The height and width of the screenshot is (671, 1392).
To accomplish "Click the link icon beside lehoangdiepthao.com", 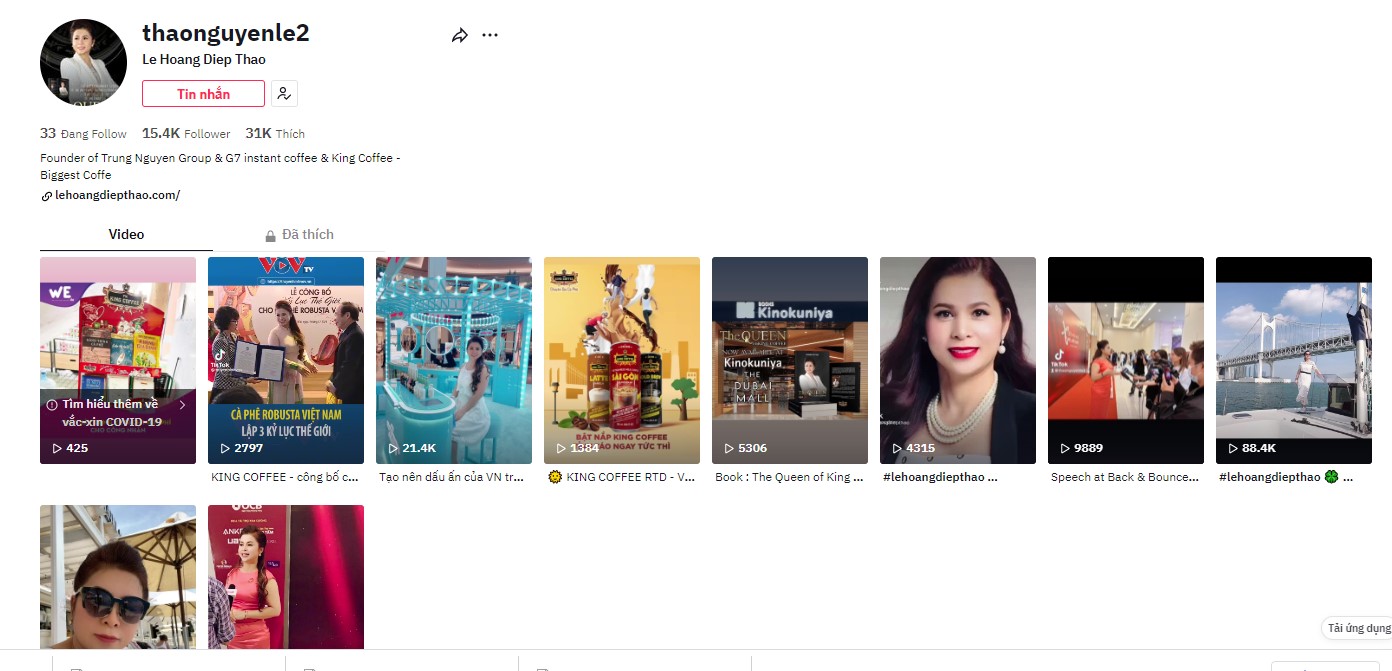I will click(x=46, y=196).
